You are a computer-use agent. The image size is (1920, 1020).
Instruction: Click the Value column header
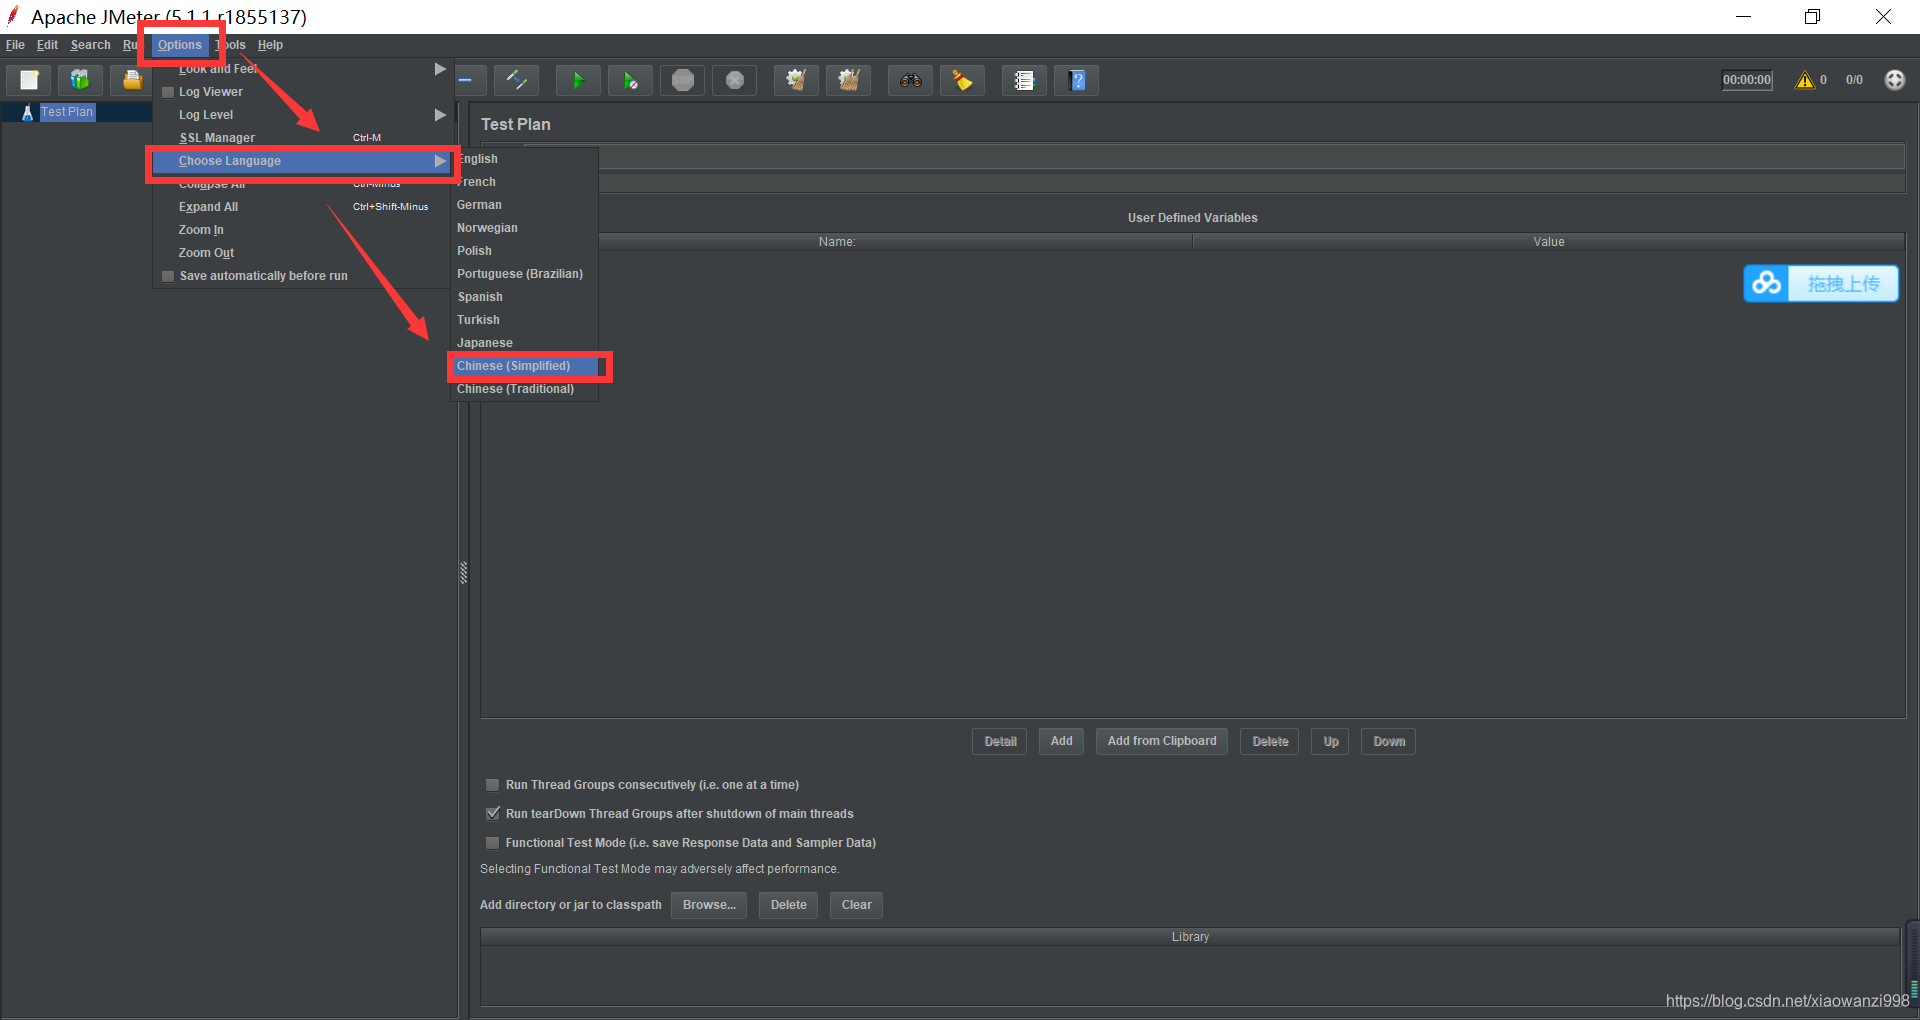(1549, 242)
